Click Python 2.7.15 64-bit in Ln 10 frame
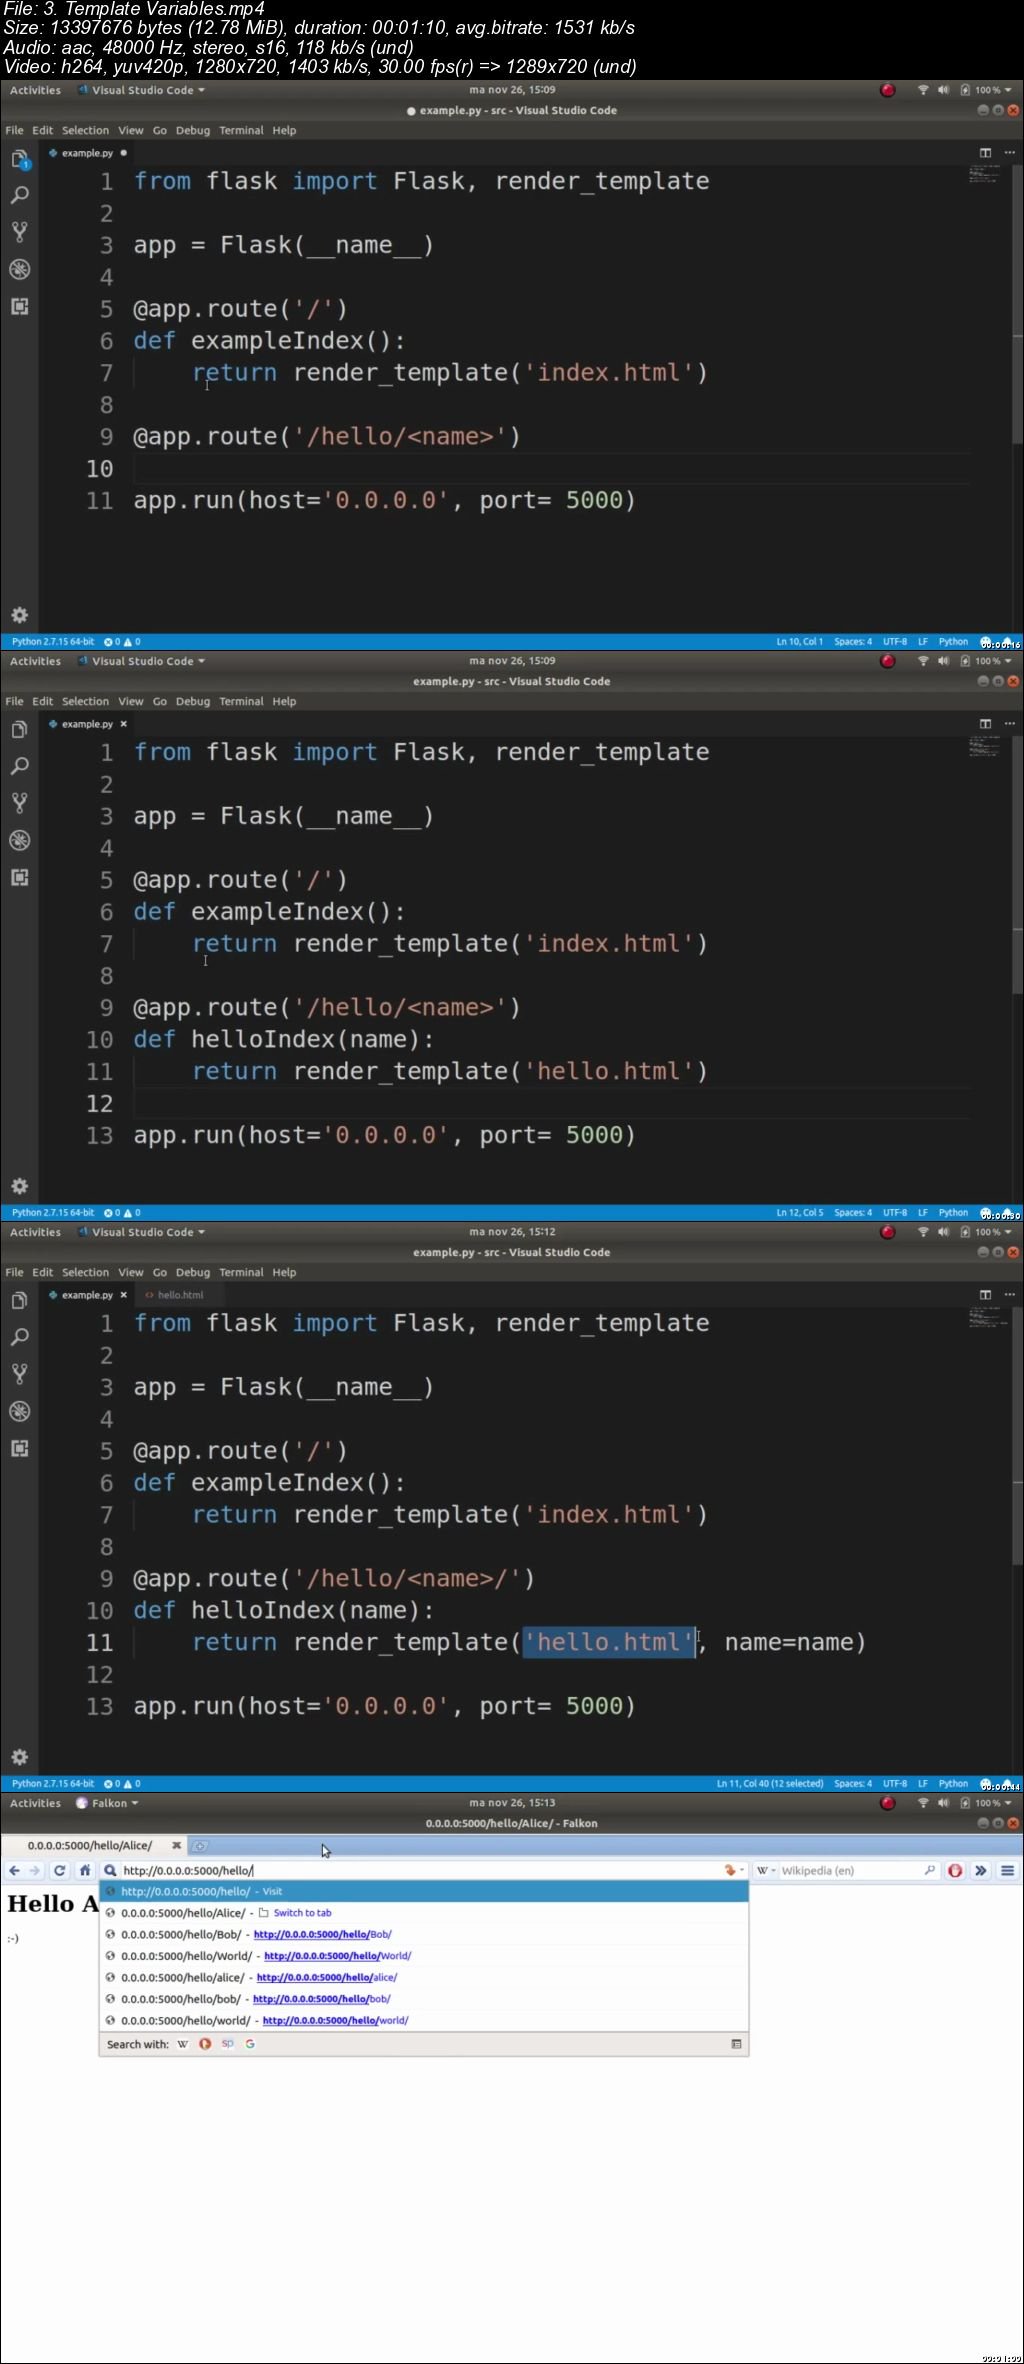Image resolution: width=1024 pixels, height=2364 pixels. [53, 642]
